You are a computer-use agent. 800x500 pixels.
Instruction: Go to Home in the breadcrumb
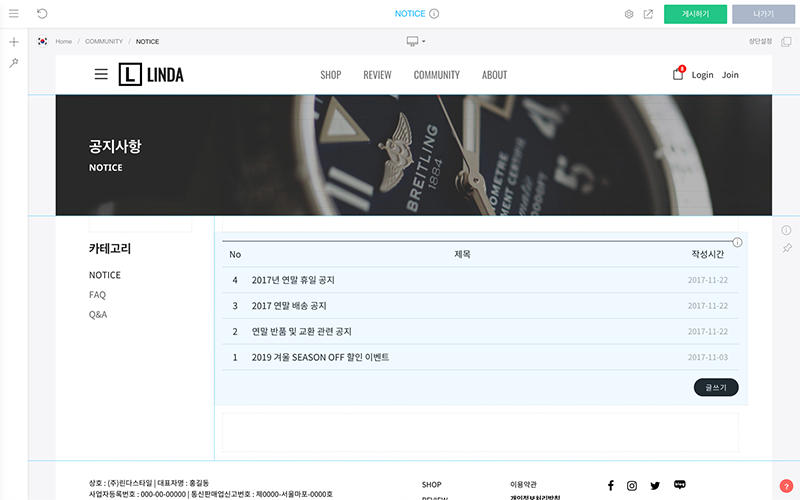coord(63,41)
